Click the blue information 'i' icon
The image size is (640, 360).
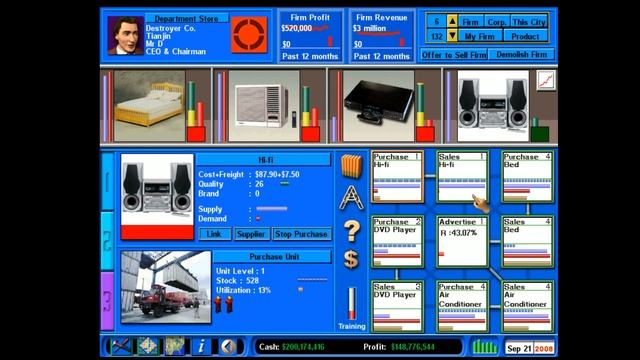click(202, 347)
